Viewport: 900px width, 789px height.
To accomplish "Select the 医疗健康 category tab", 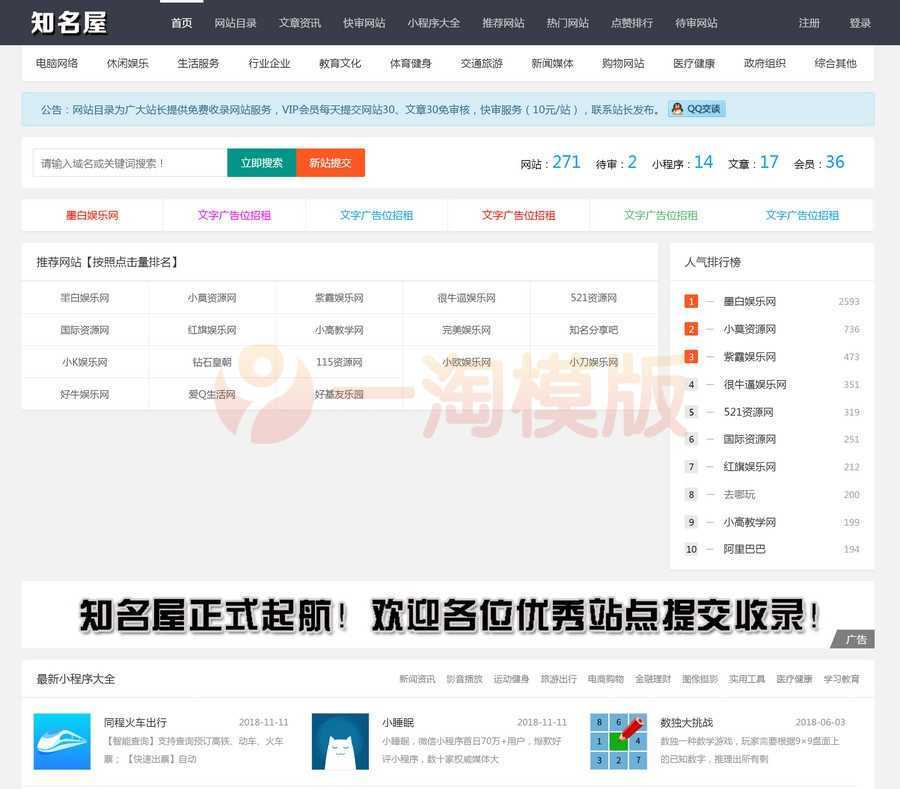I will tap(694, 63).
